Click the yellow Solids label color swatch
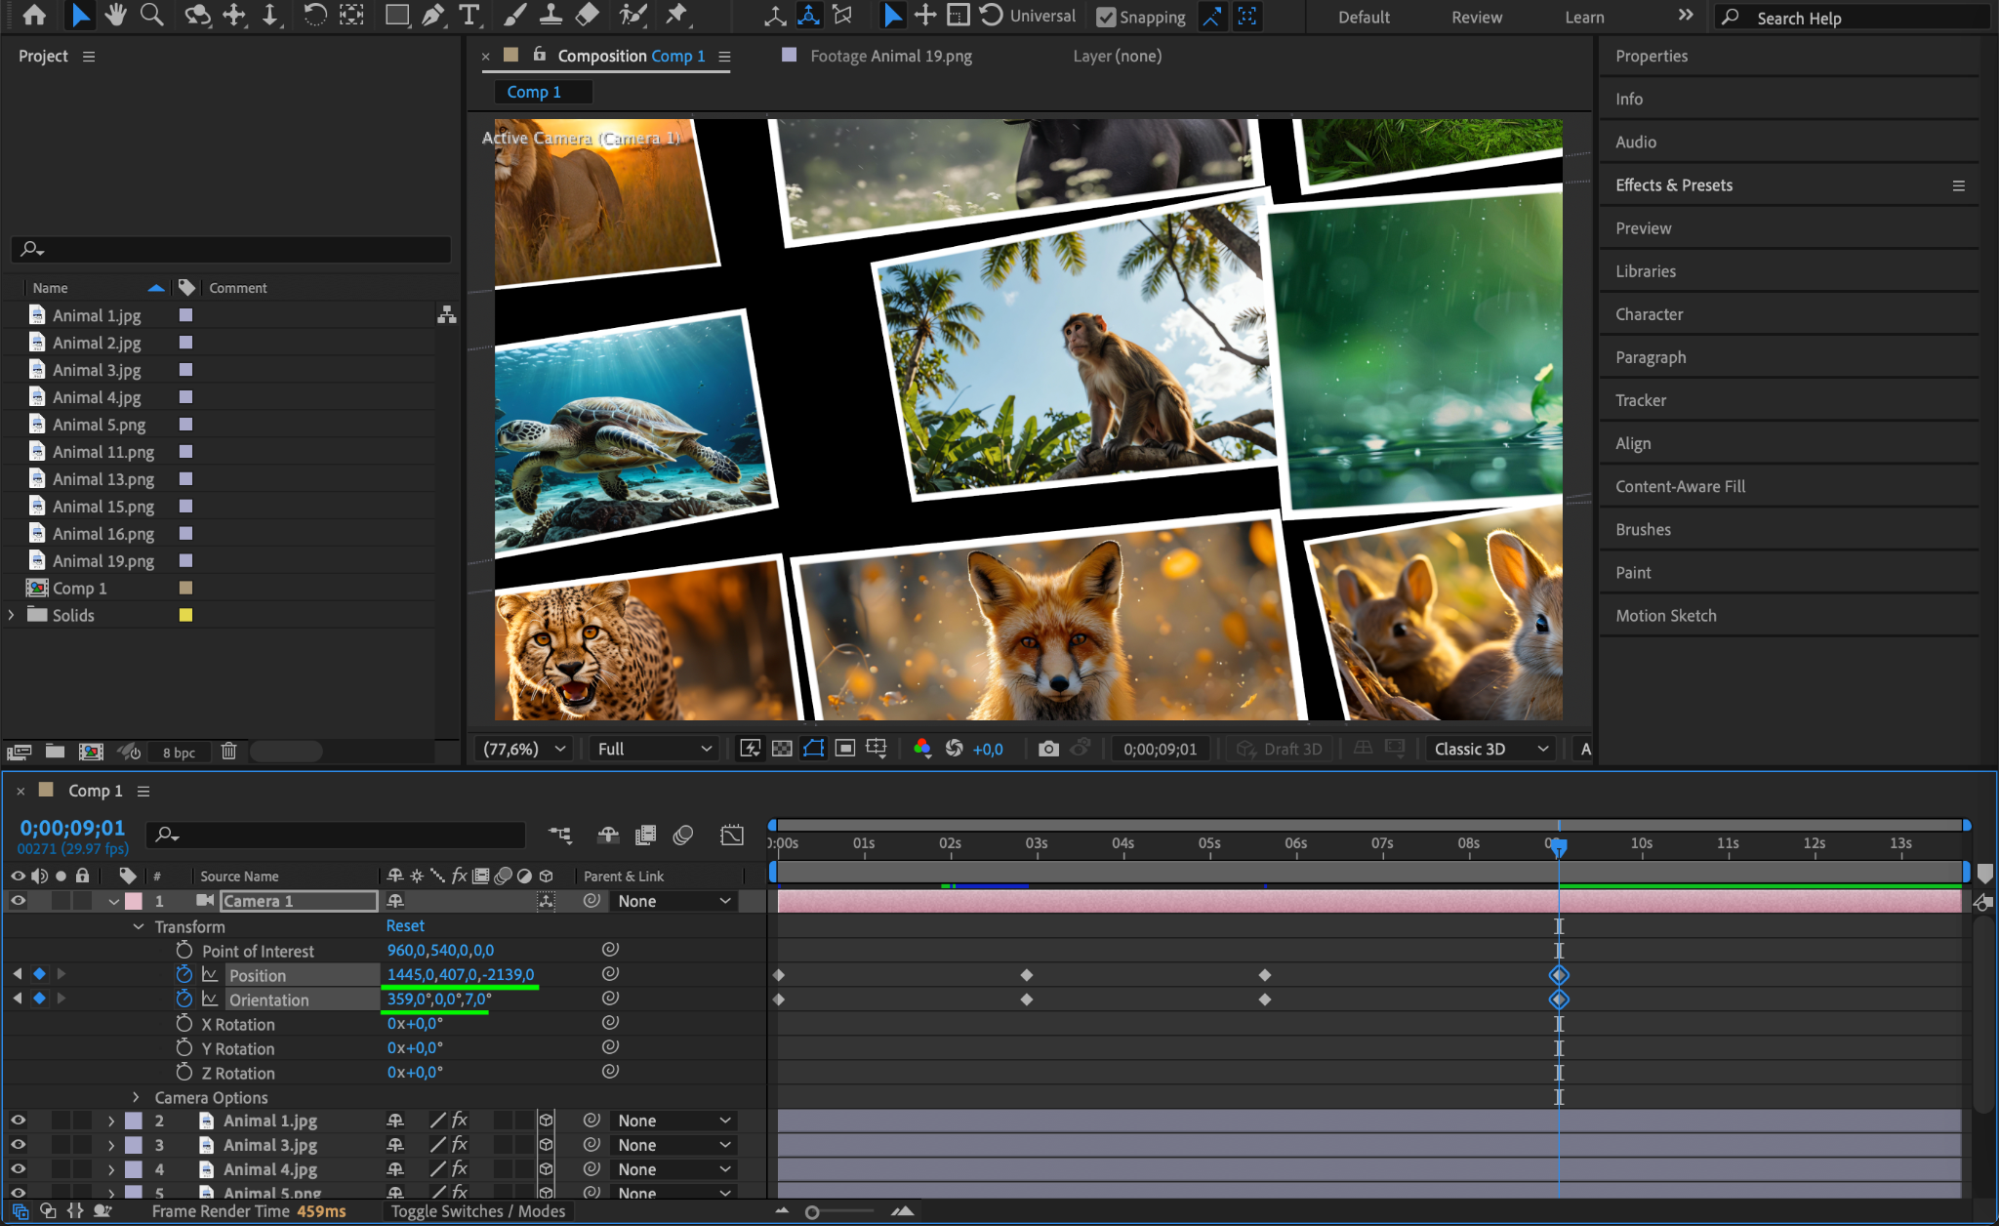 point(186,615)
